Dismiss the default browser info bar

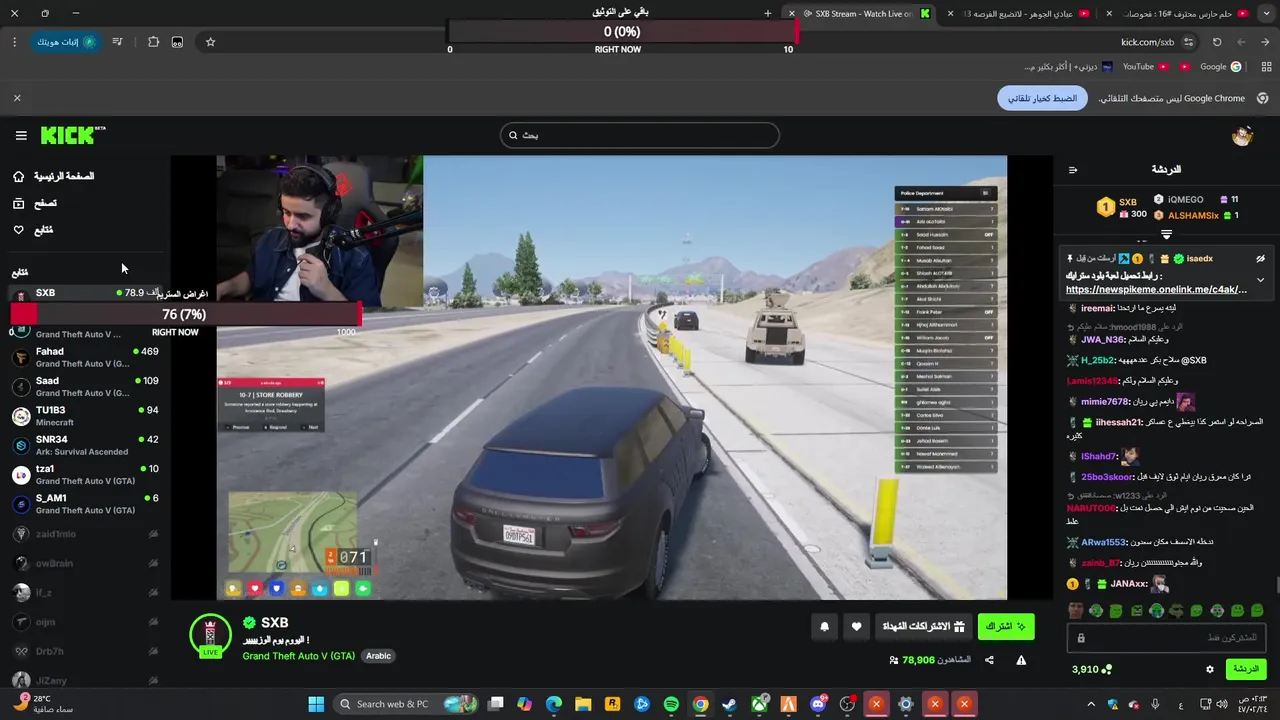pyautogui.click(x=17, y=98)
